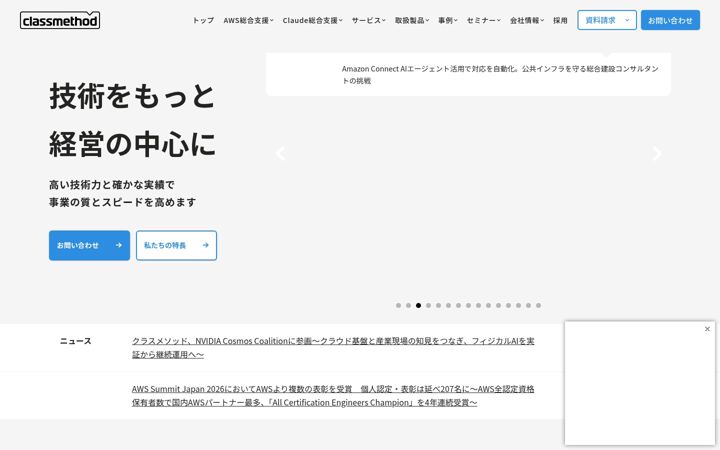The width and height of the screenshot is (720, 450).
Task: Click the classmethod logo
Action: 60,20
